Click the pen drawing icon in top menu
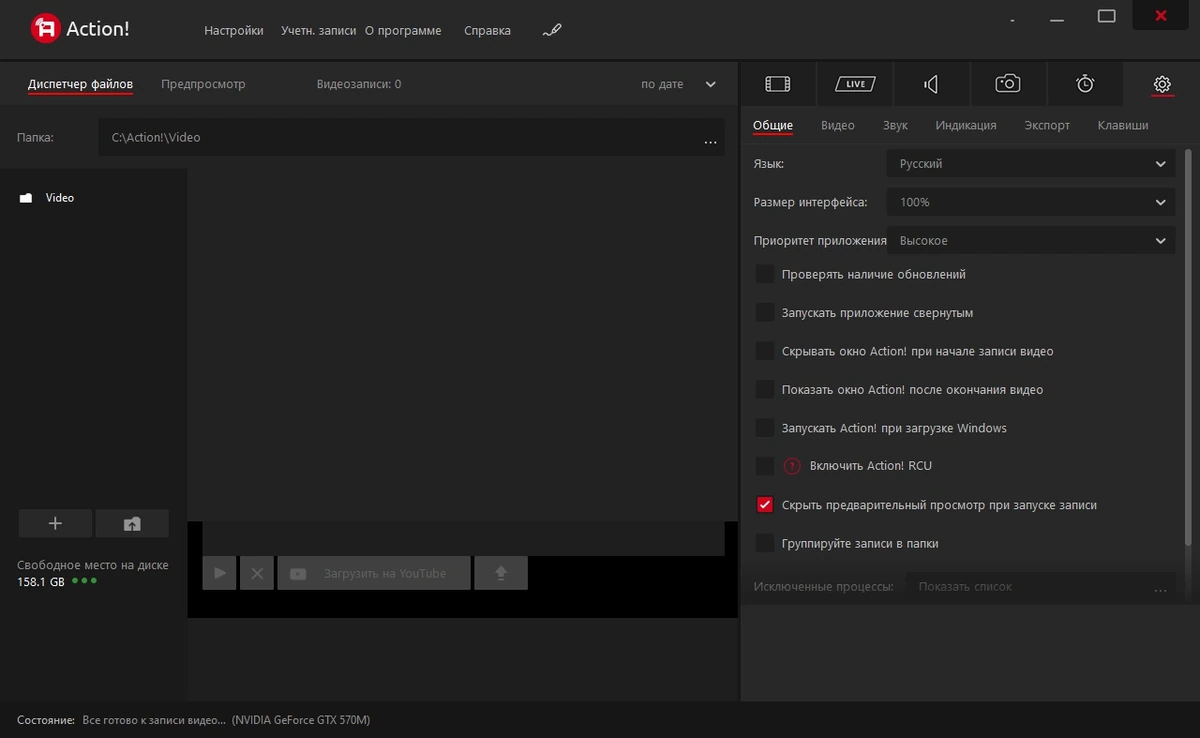Image resolution: width=1200 pixels, height=738 pixels. click(552, 30)
